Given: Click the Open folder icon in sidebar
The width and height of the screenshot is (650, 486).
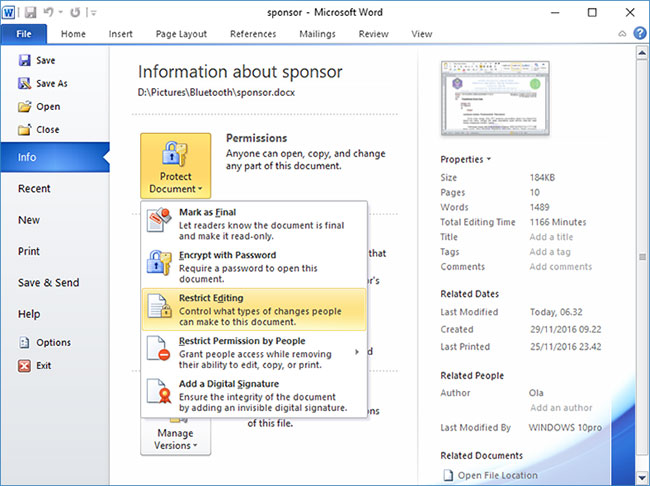Looking at the screenshot, I should pos(24,107).
